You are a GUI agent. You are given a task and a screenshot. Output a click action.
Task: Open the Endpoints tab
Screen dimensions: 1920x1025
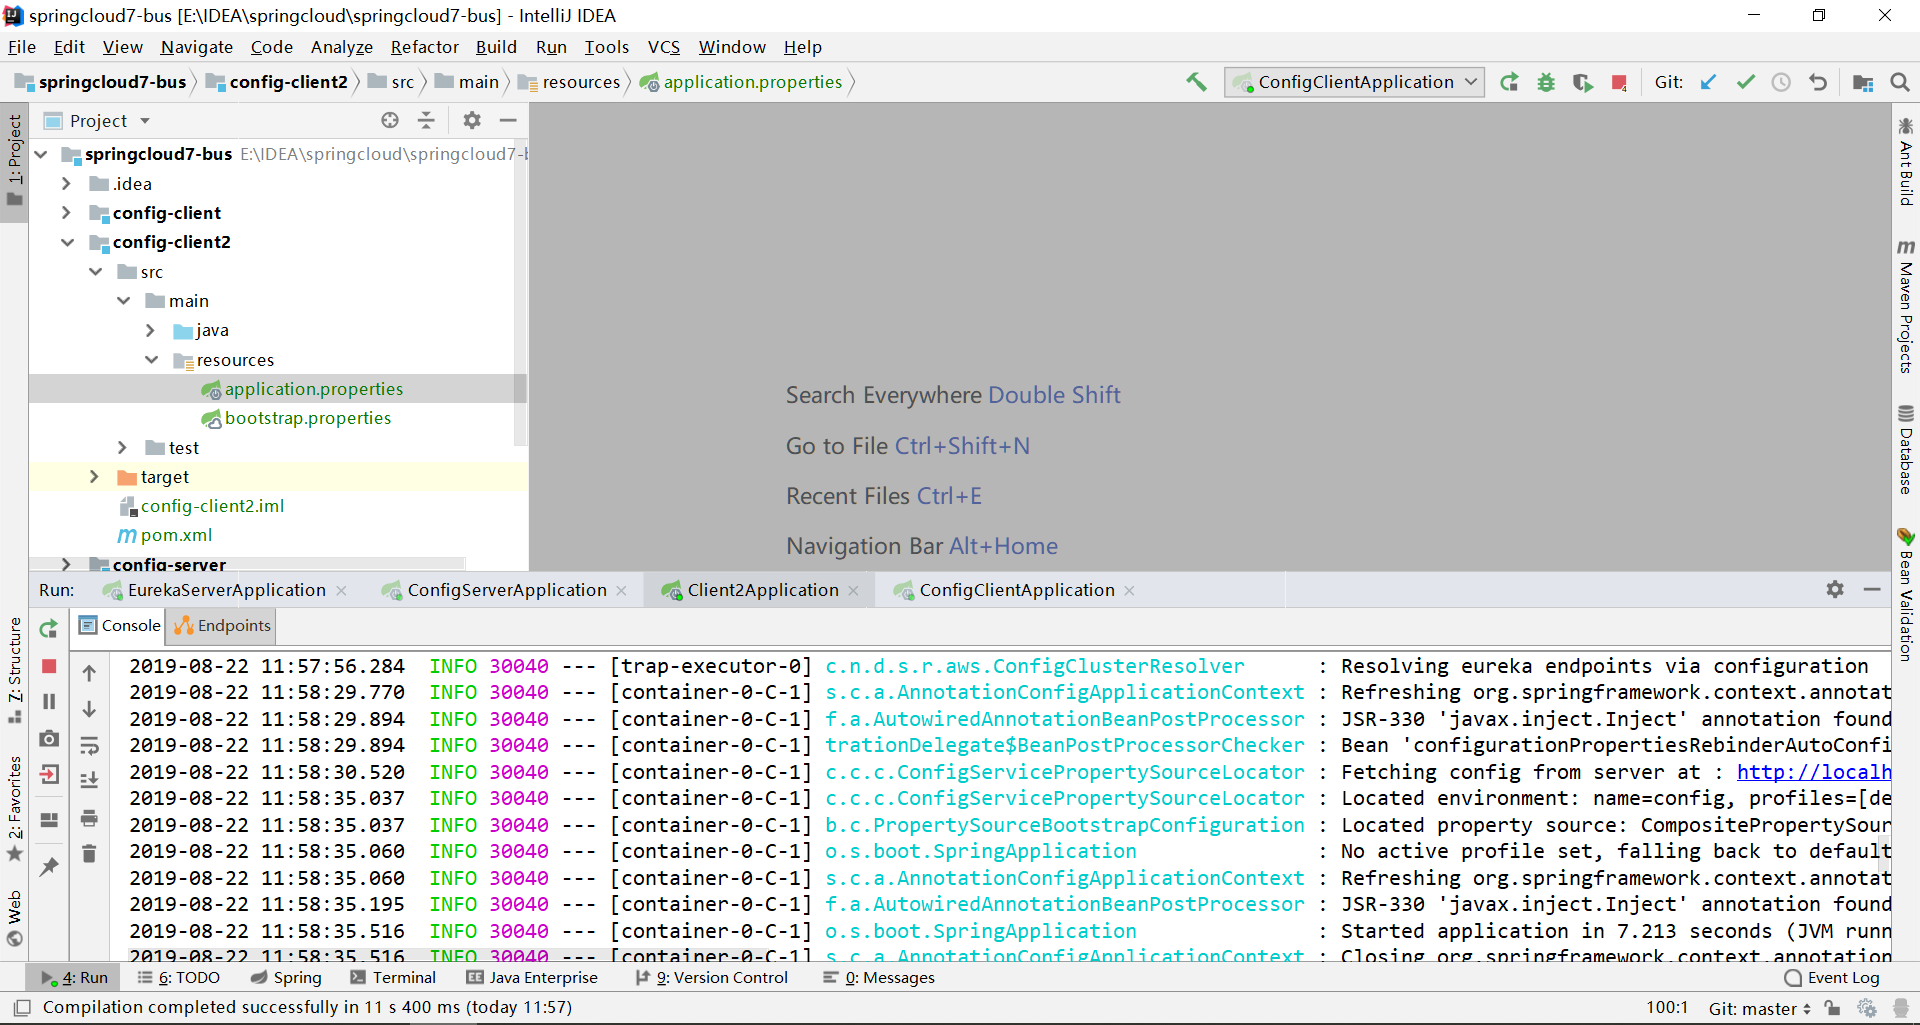pyautogui.click(x=222, y=626)
